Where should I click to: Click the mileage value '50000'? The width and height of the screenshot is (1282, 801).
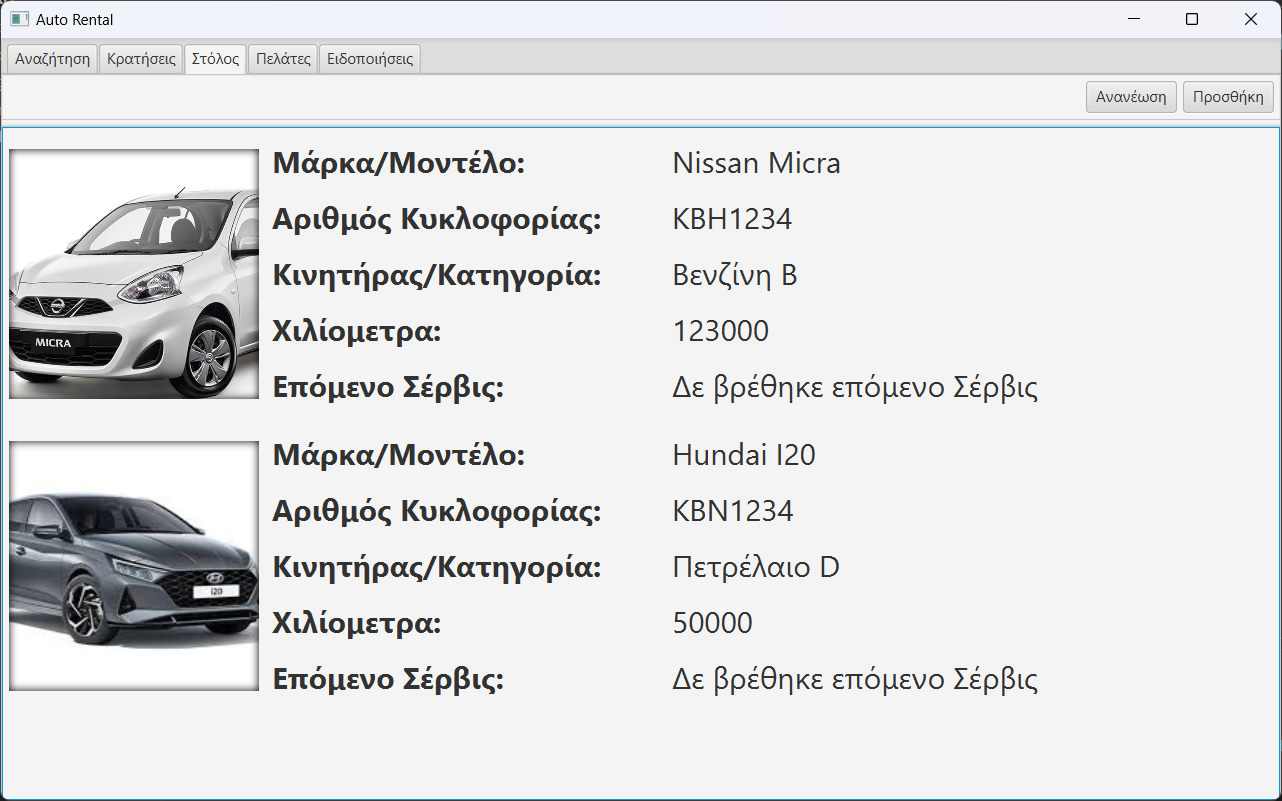712,623
